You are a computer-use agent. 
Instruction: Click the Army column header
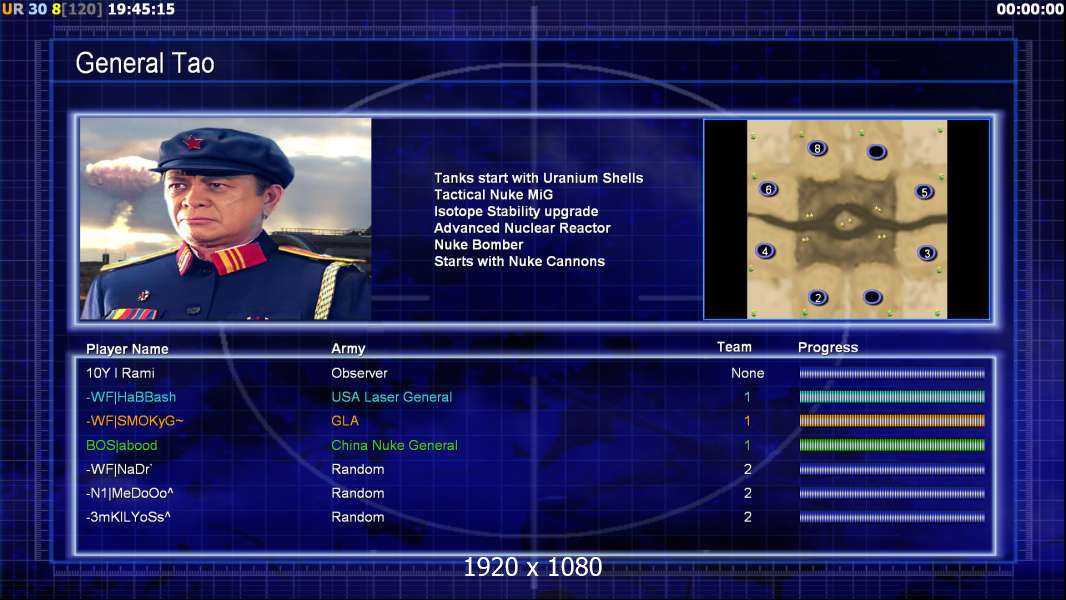point(348,349)
